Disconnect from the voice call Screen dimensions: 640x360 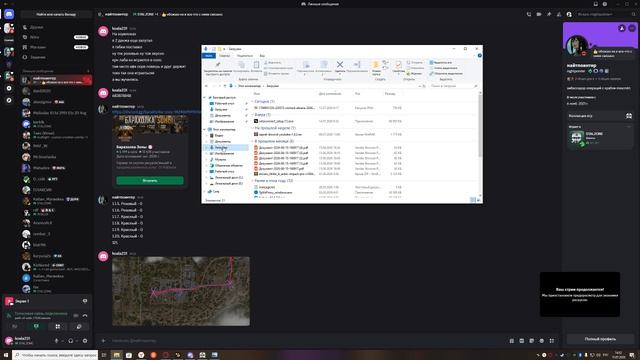85,316
